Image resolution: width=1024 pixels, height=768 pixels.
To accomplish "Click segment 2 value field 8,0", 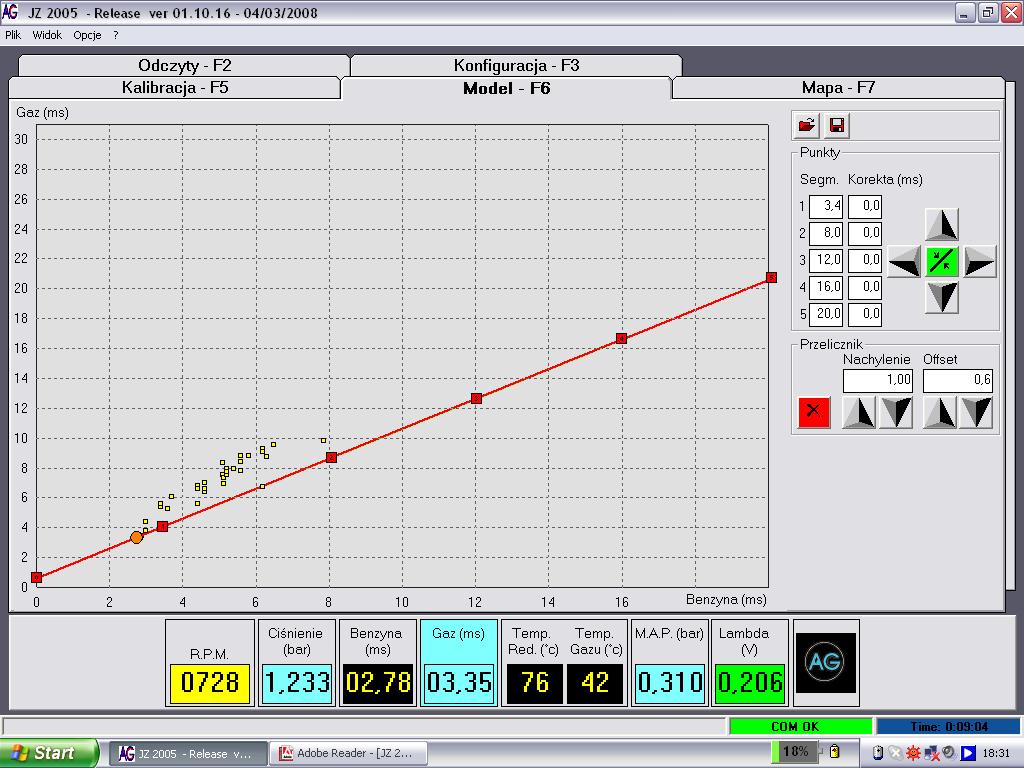I will 826,233.
